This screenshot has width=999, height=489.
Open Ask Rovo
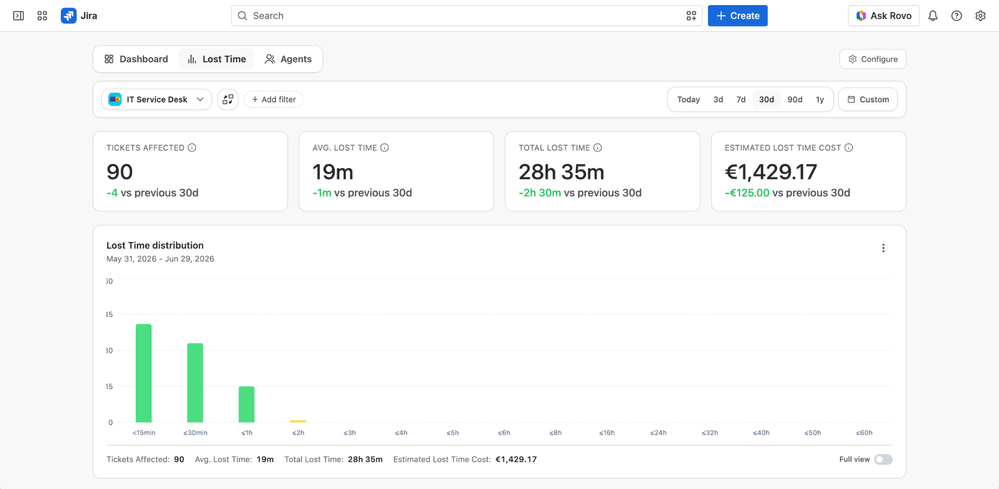884,16
